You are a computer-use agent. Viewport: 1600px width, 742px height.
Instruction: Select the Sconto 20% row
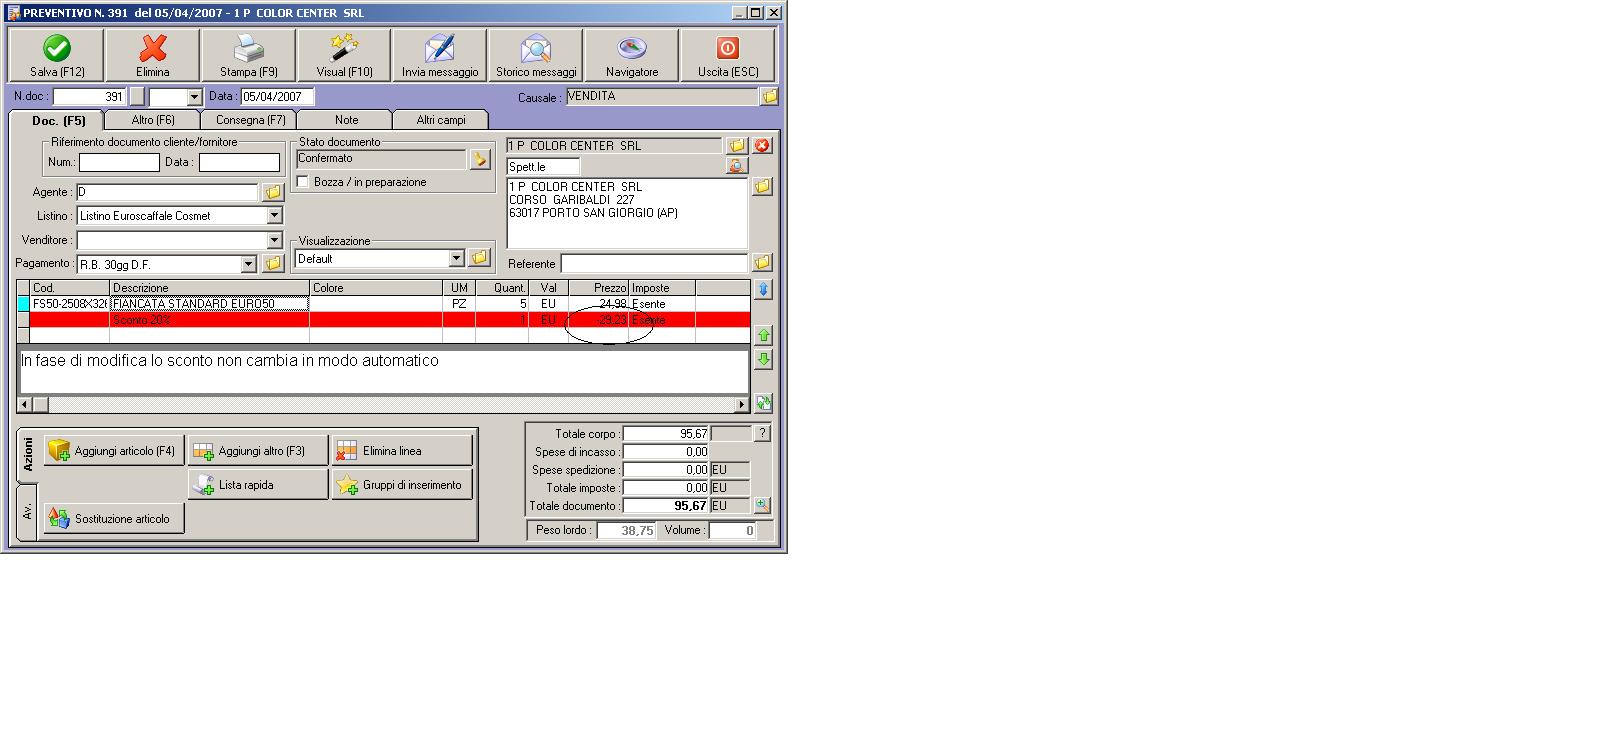390,320
